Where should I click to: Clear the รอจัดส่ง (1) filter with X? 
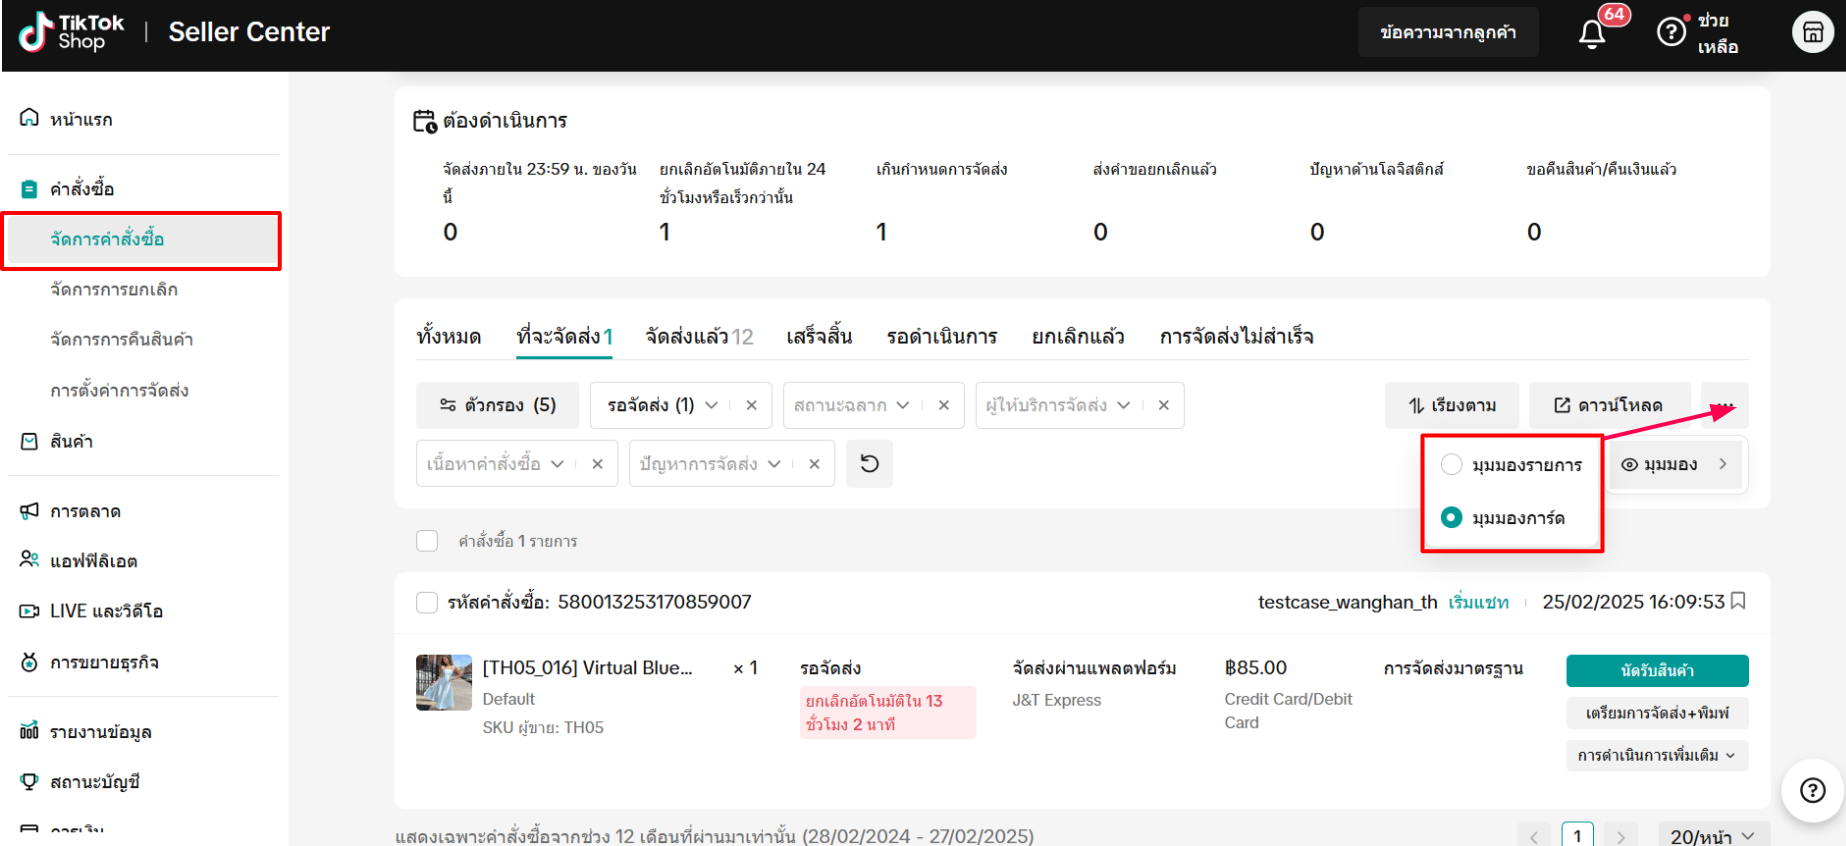pos(751,405)
